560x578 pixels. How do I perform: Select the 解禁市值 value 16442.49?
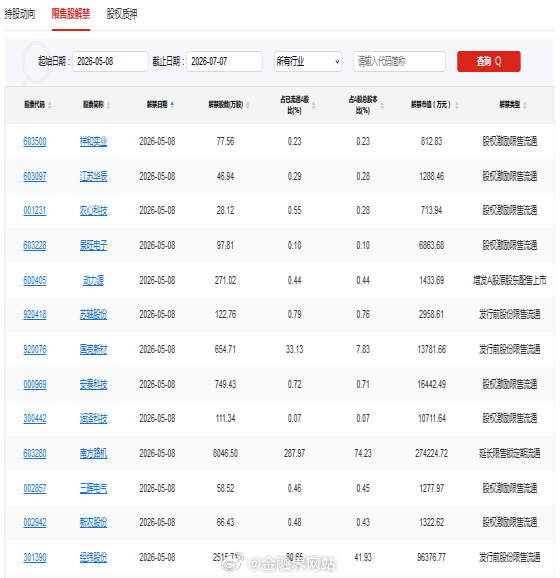431,384
